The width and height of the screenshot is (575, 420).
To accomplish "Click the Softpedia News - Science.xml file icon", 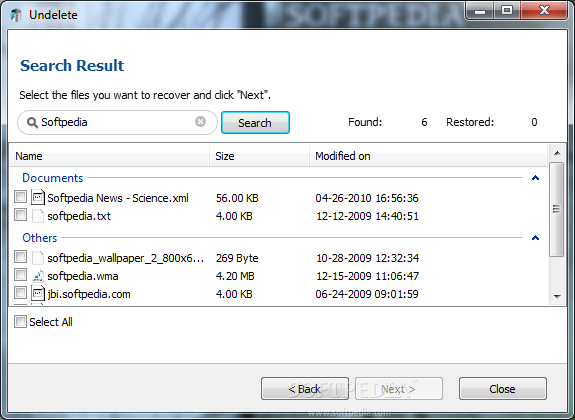I will coord(38,197).
